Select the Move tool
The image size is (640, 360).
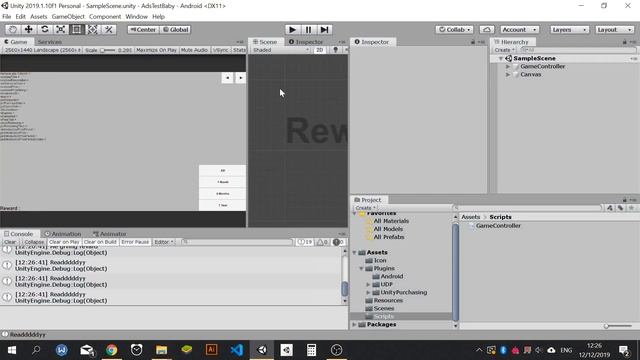[29, 29]
